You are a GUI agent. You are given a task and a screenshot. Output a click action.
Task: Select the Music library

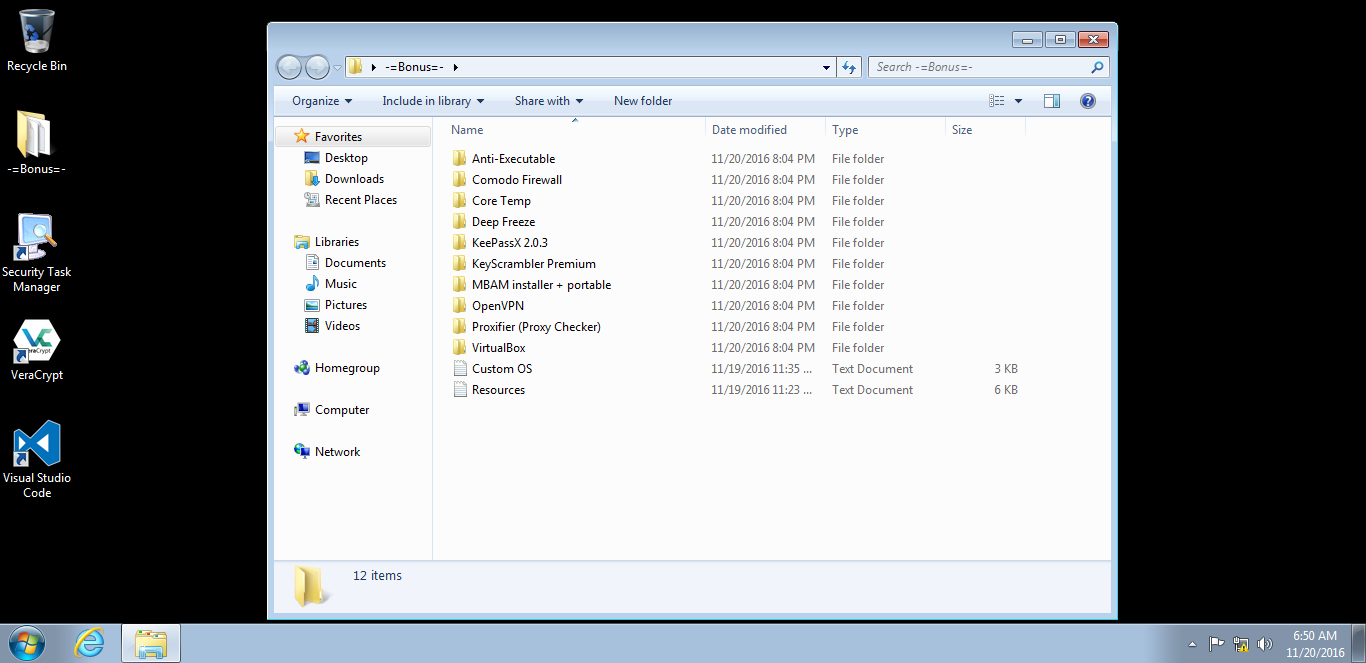[330, 284]
